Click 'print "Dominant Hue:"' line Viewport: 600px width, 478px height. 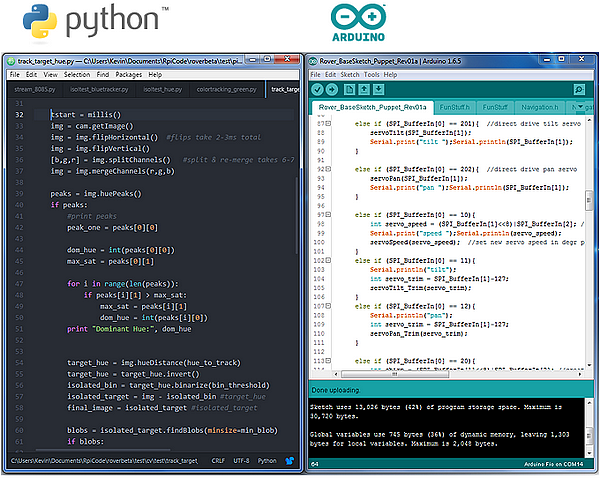click(x=129, y=329)
